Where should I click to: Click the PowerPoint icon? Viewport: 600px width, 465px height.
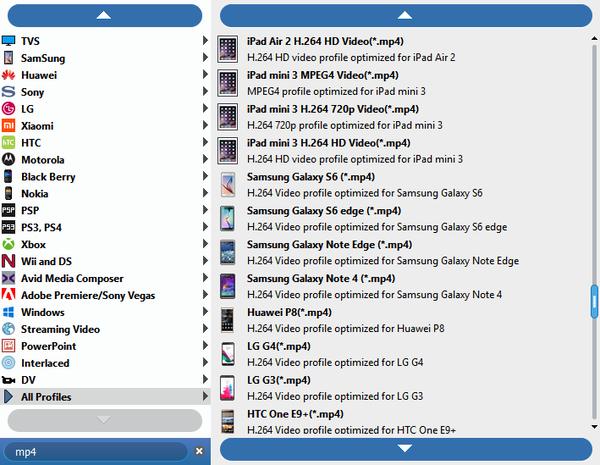pos(8,346)
